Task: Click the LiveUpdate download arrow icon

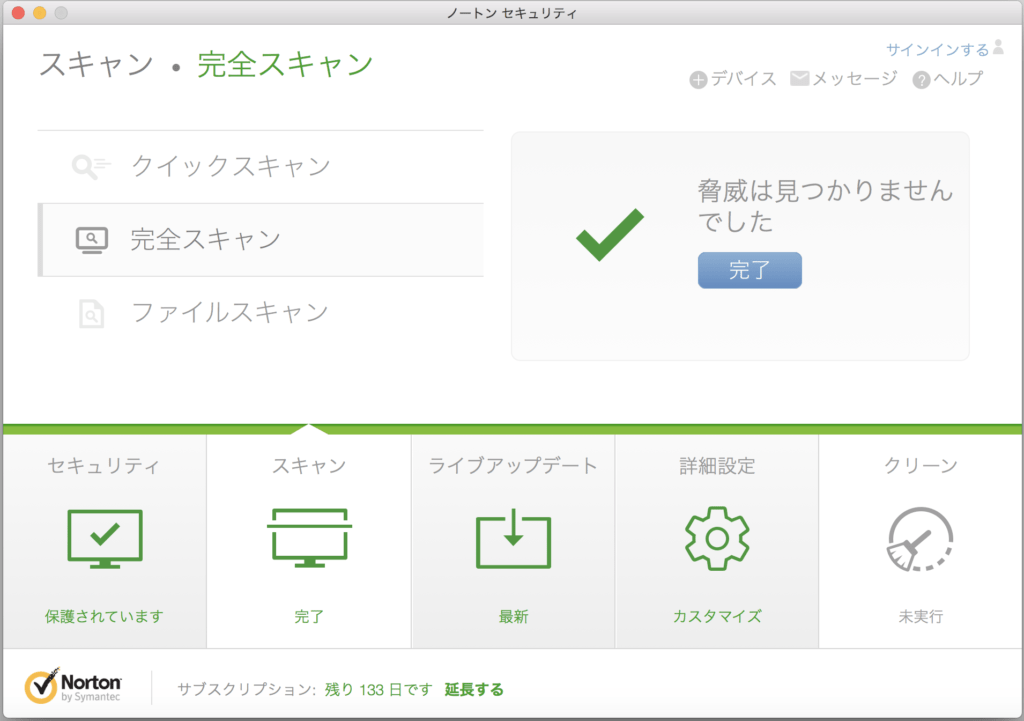Action: [513, 538]
